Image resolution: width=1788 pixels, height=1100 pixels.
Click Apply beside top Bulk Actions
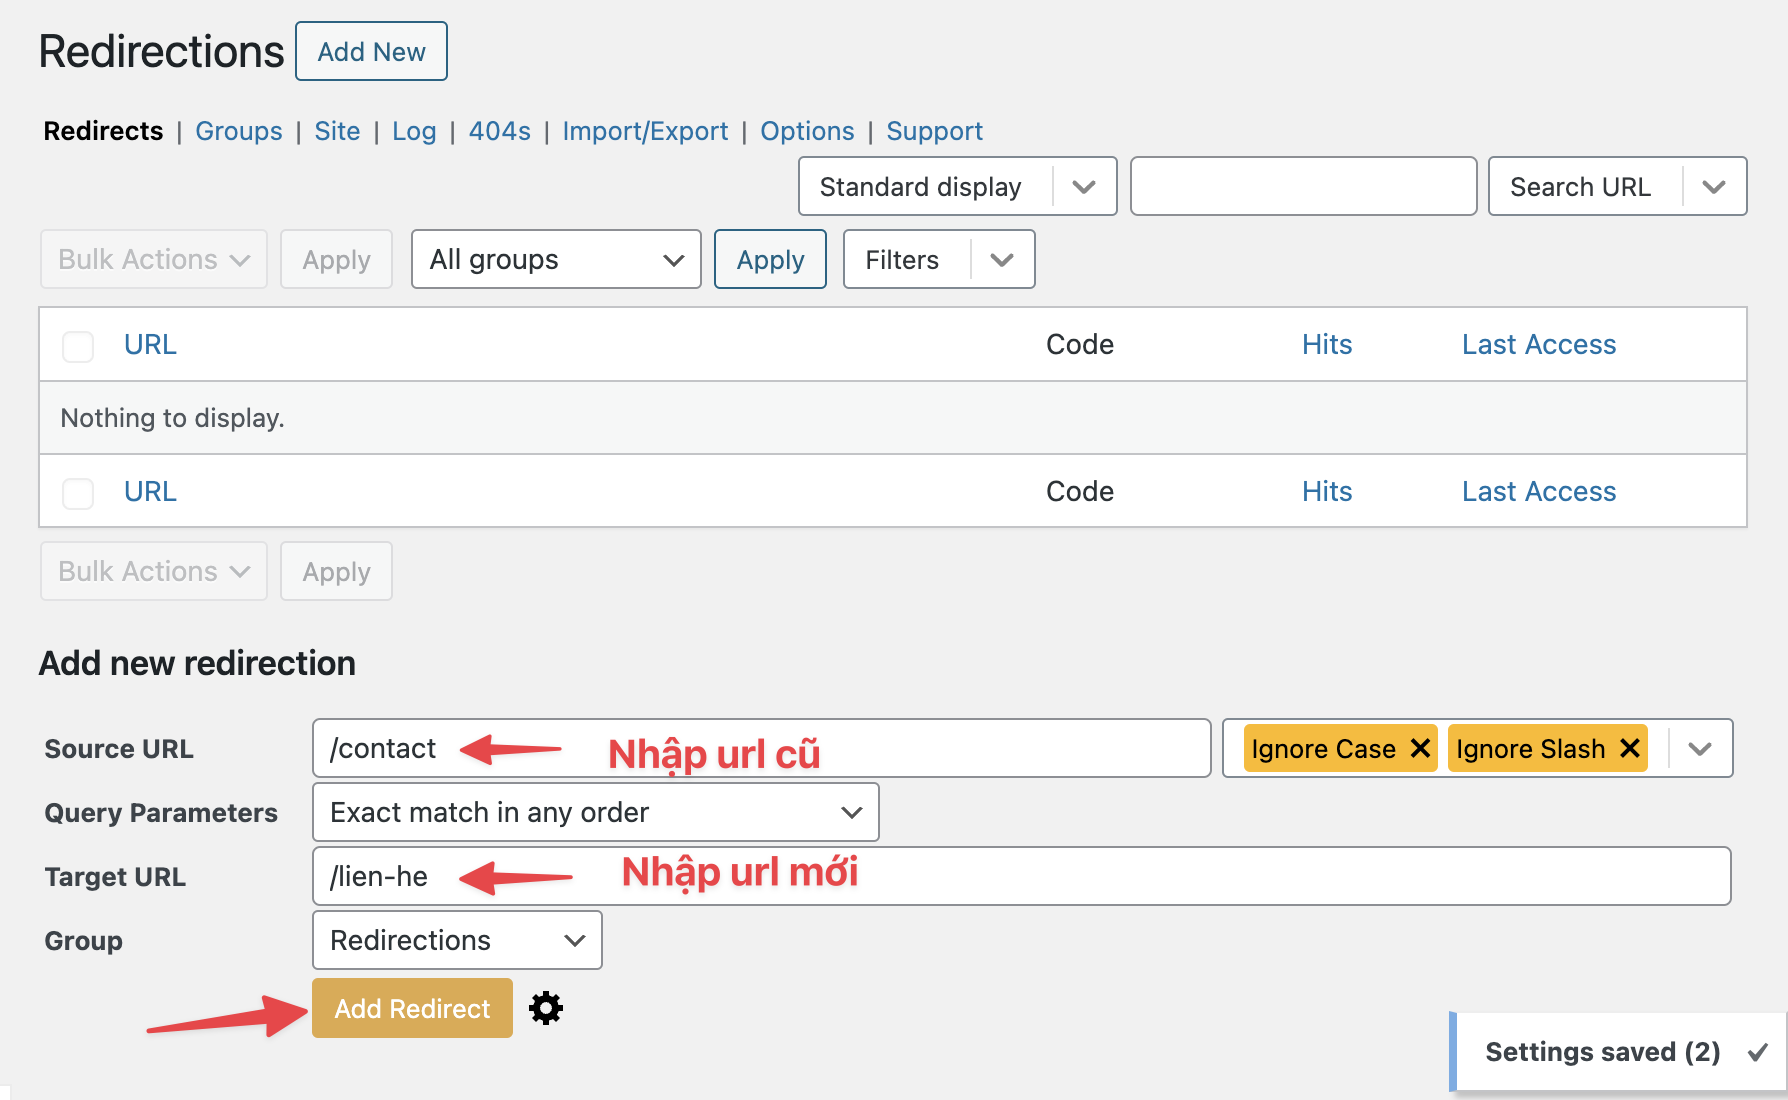click(336, 259)
